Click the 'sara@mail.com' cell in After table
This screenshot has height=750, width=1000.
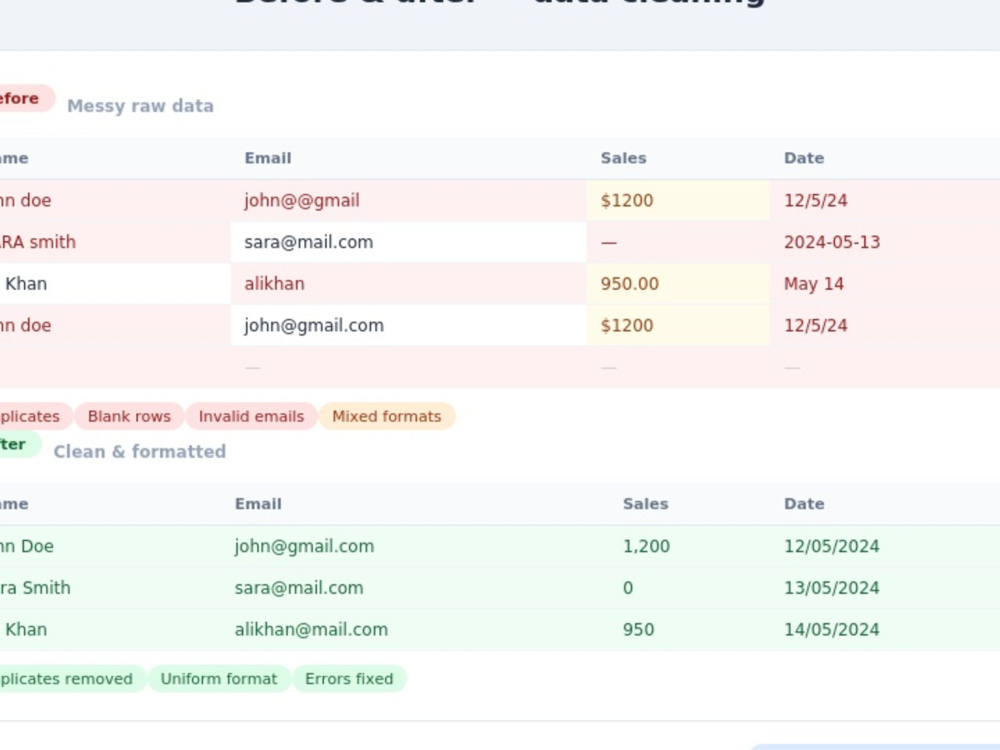(x=415, y=588)
